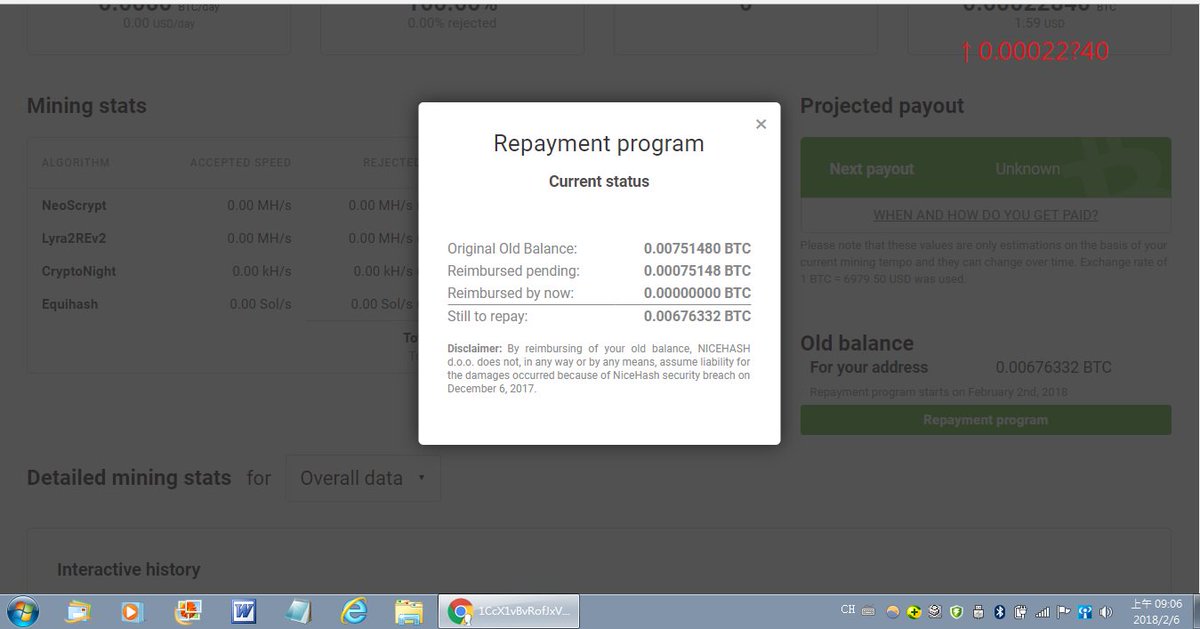
Task: Click the Detailed mining stats heading
Action: point(129,478)
